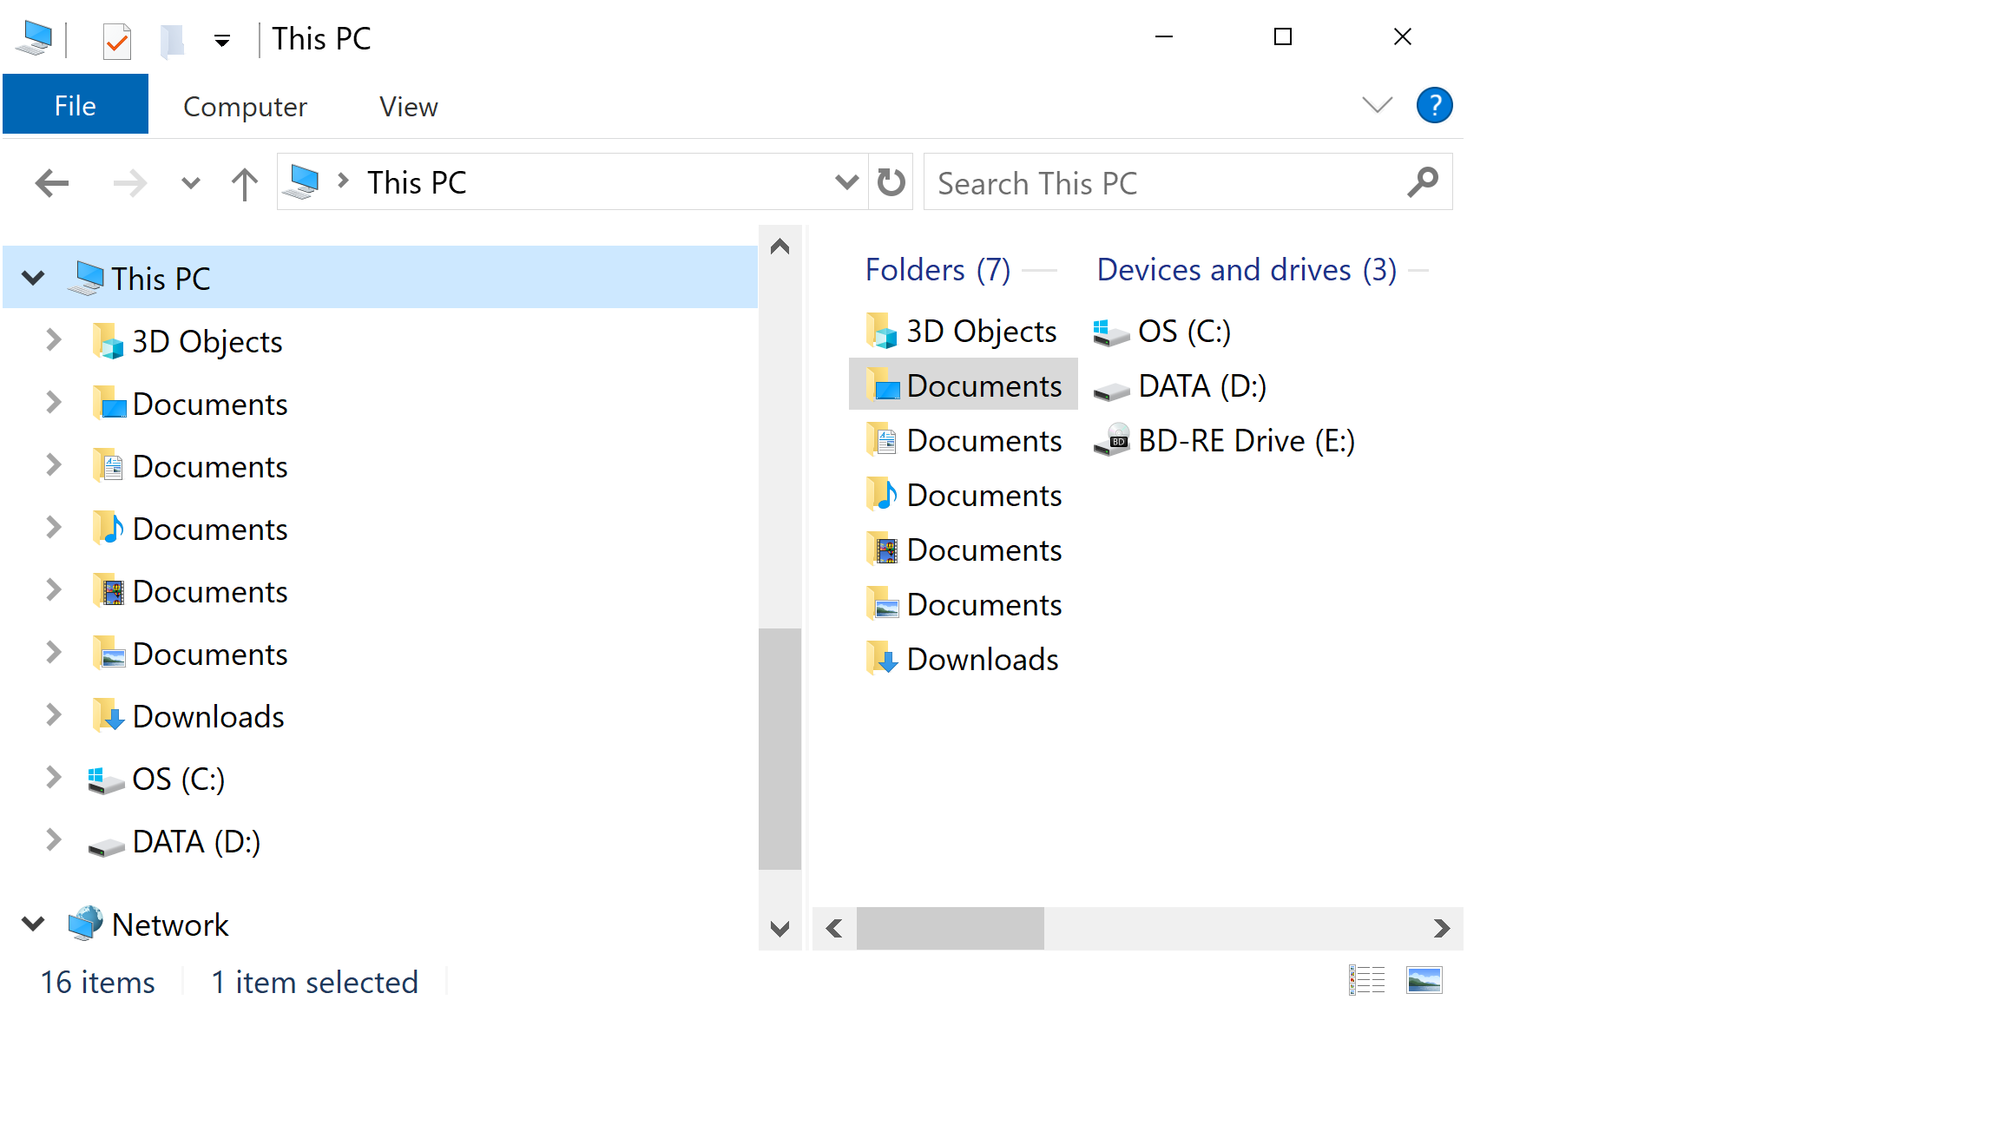The height and width of the screenshot is (1125, 2000).
Task: Select tree Documents with picture icon
Action: 210,653
